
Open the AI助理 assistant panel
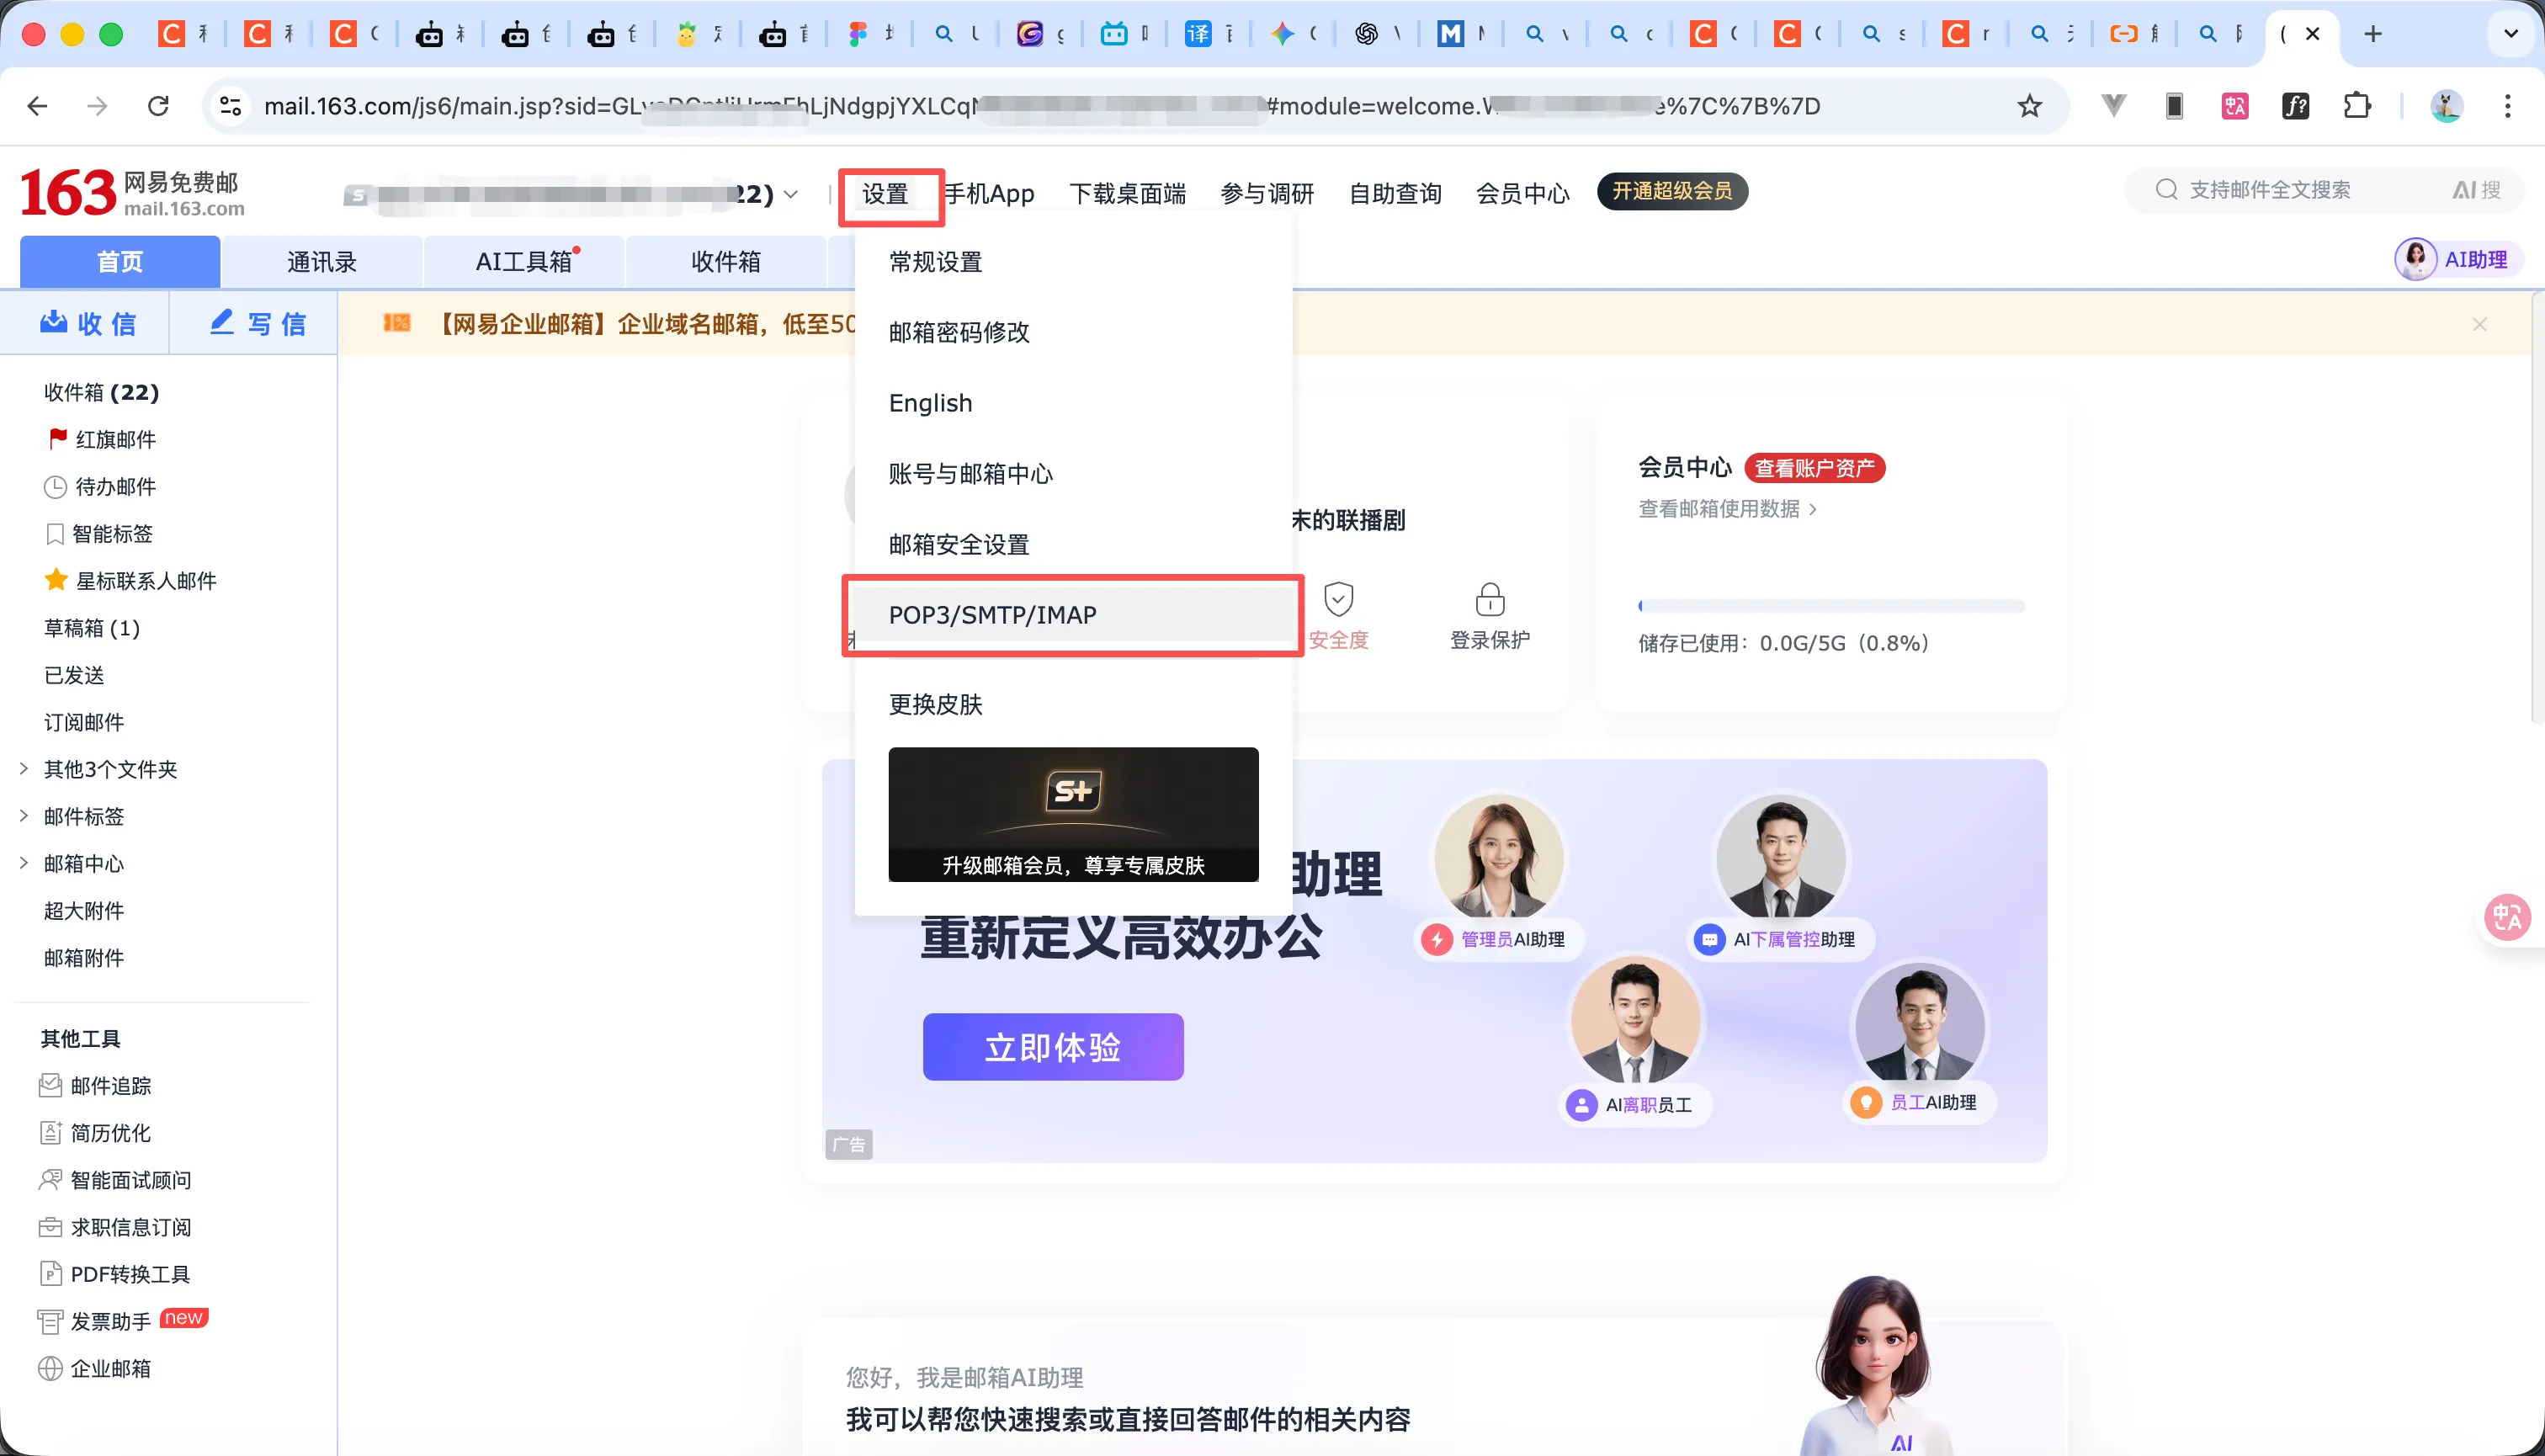(2457, 259)
